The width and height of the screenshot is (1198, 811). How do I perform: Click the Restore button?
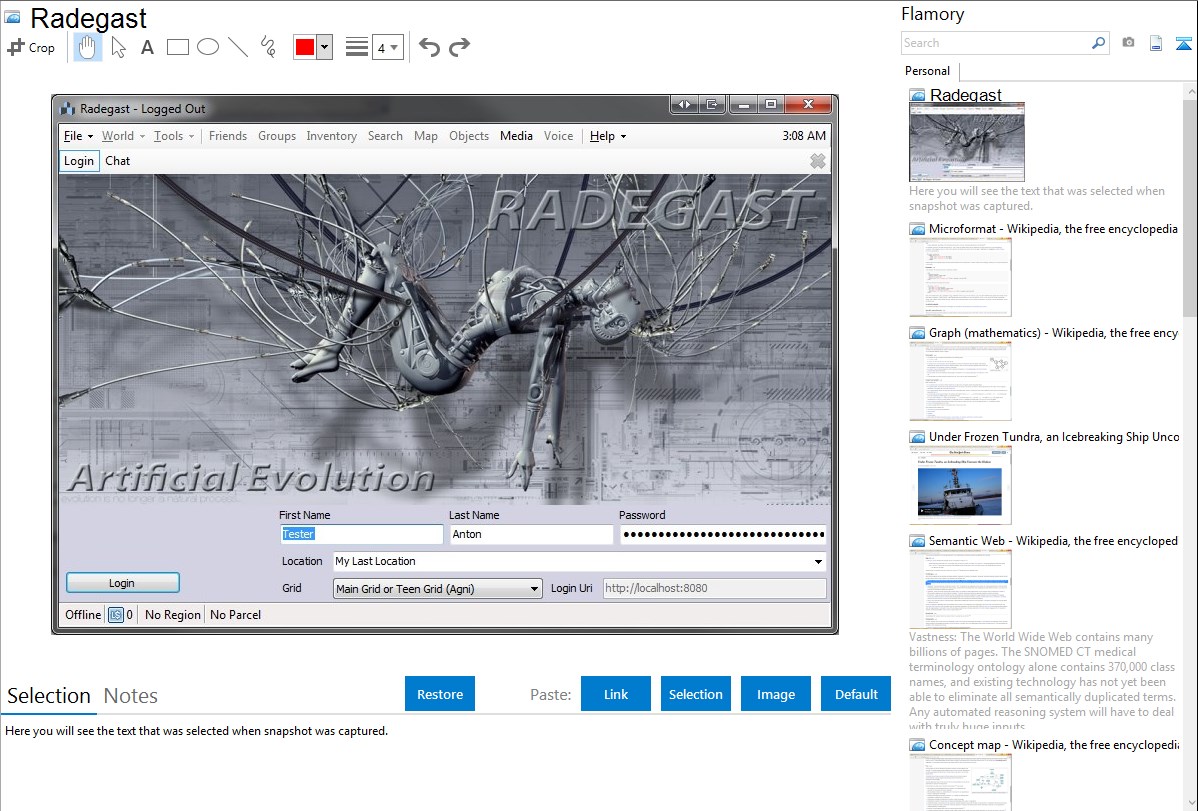coord(440,694)
